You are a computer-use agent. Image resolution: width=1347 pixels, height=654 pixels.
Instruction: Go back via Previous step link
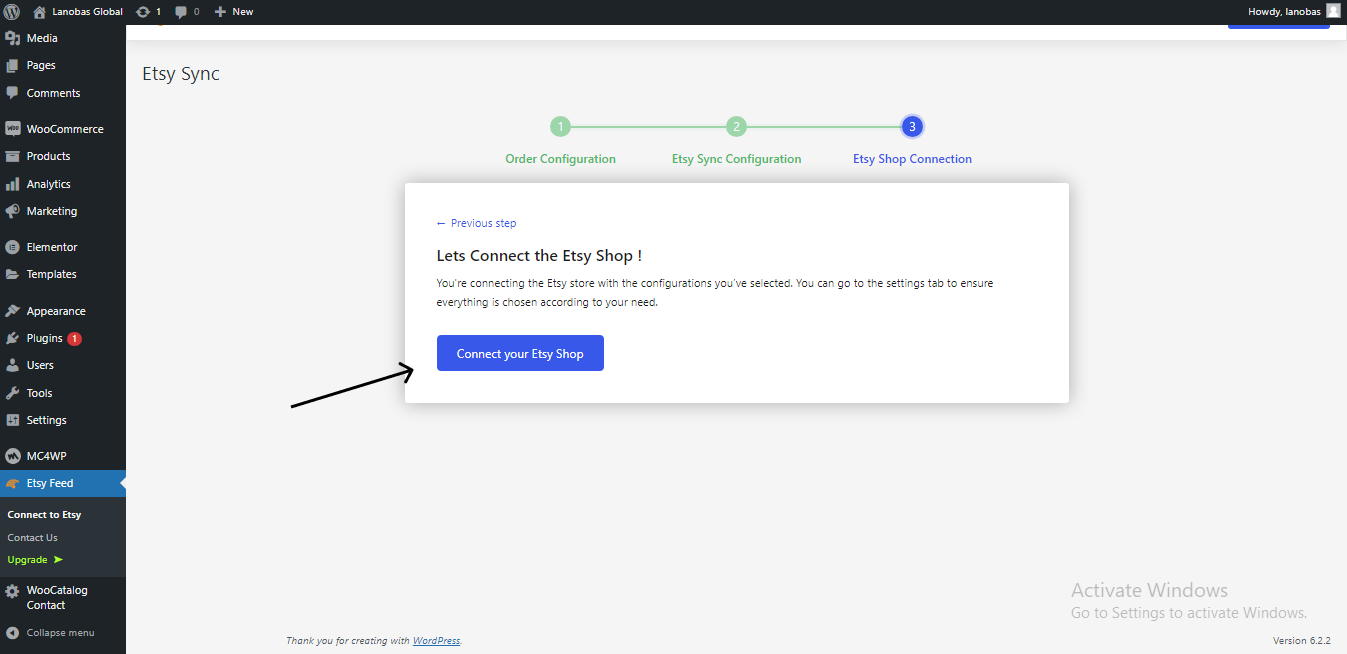click(x=477, y=223)
